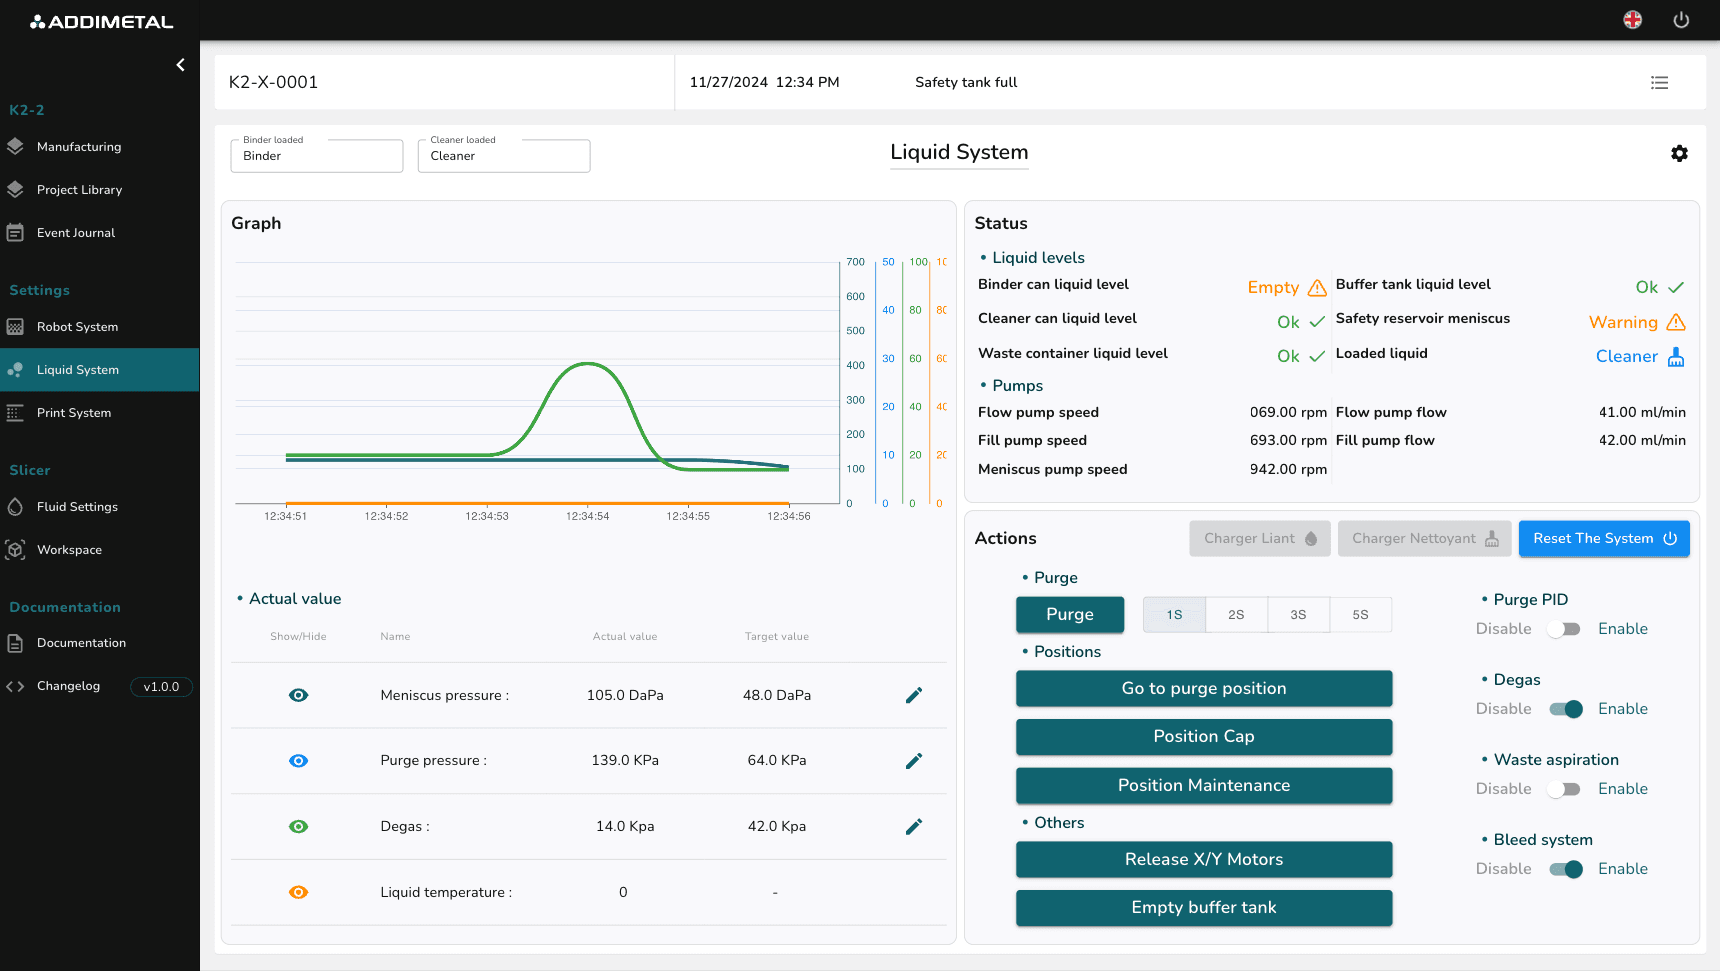Screen dimensions: 1720x971
Task: Open the Binder loaded dropdown
Action: (316, 155)
